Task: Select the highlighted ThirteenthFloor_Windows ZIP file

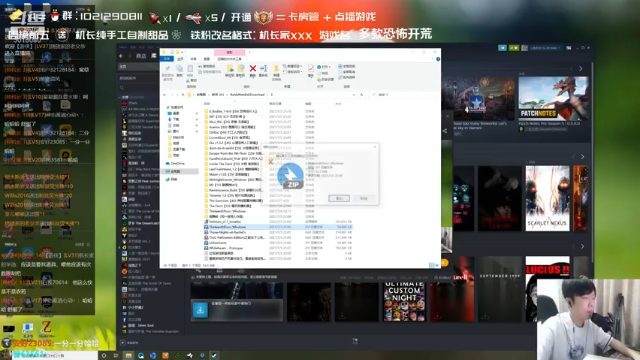Action: click(x=278, y=227)
